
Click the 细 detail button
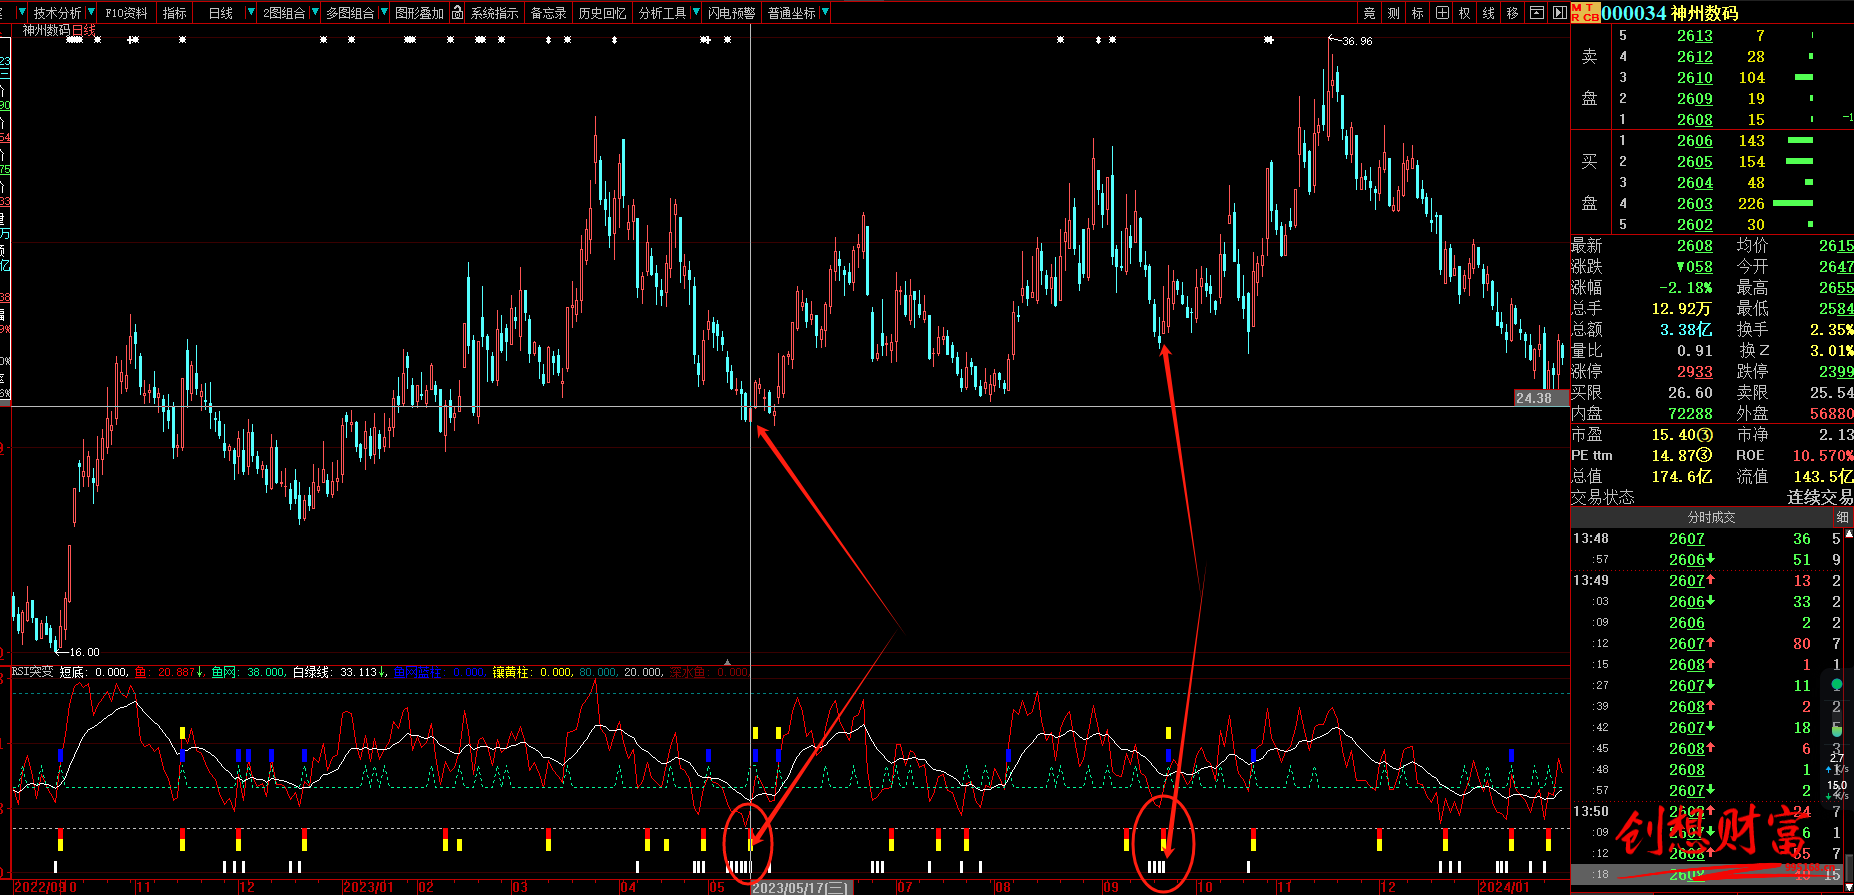(1842, 517)
